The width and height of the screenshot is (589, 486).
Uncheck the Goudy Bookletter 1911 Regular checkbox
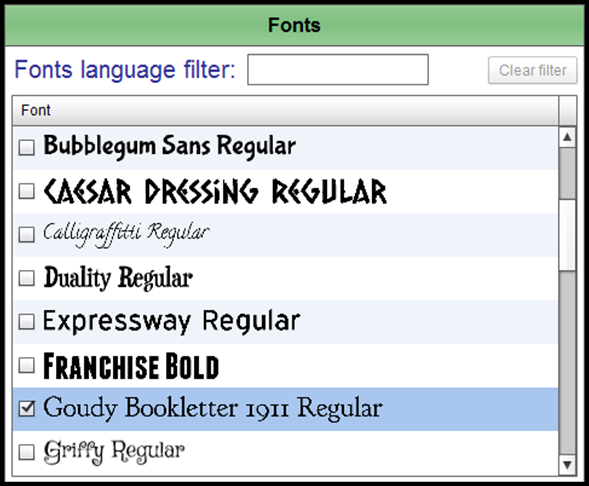coord(27,409)
